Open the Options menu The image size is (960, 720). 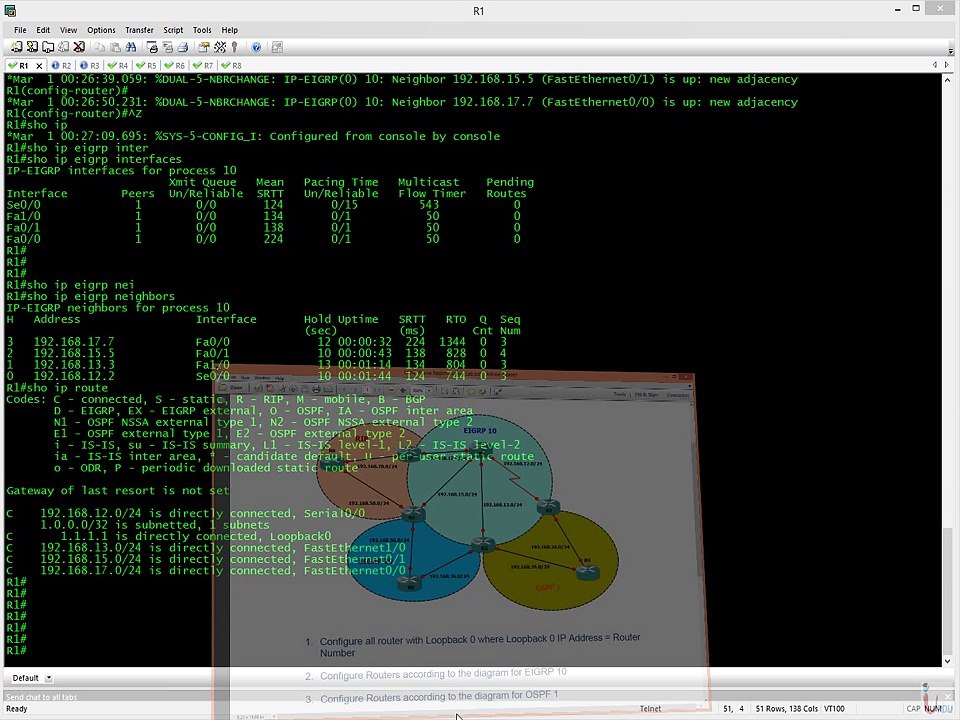click(x=101, y=30)
